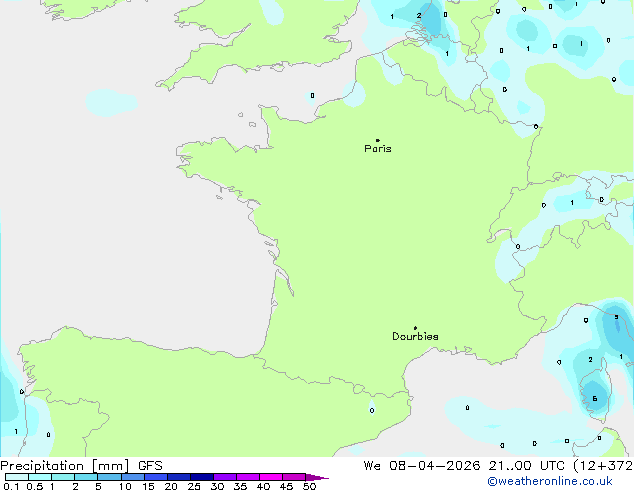634x490 pixels.
Task: Click the Paris city label
Action: [x=378, y=149]
